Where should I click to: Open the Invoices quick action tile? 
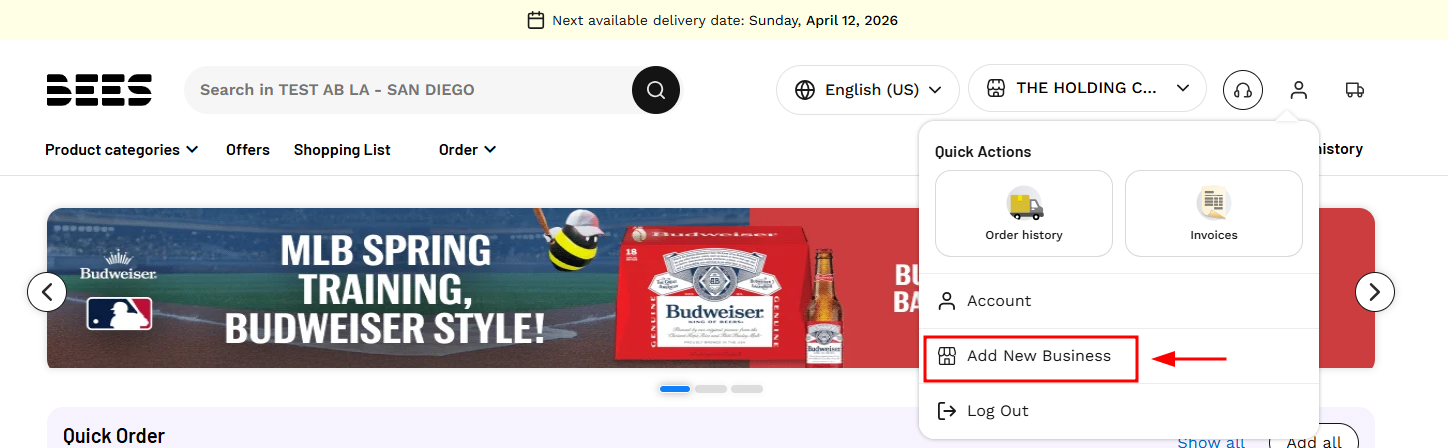[x=1214, y=213]
